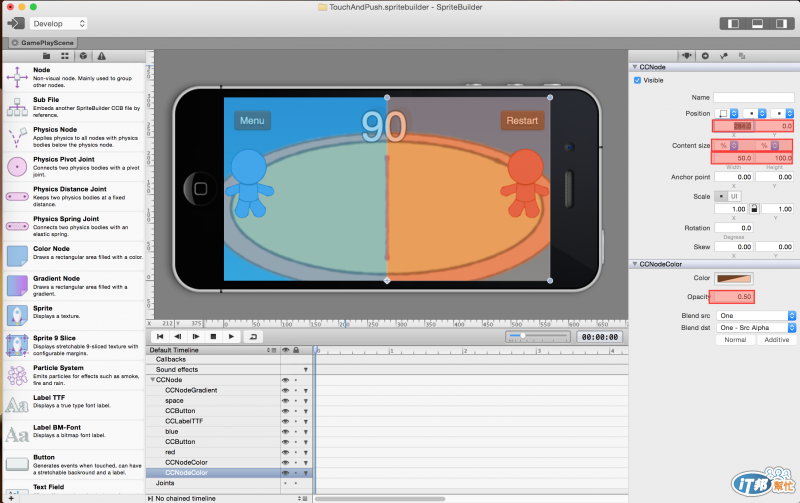Collapse the CCNodeColor properties section
This screenshot has width=800, height=503.
pos(635,264)
